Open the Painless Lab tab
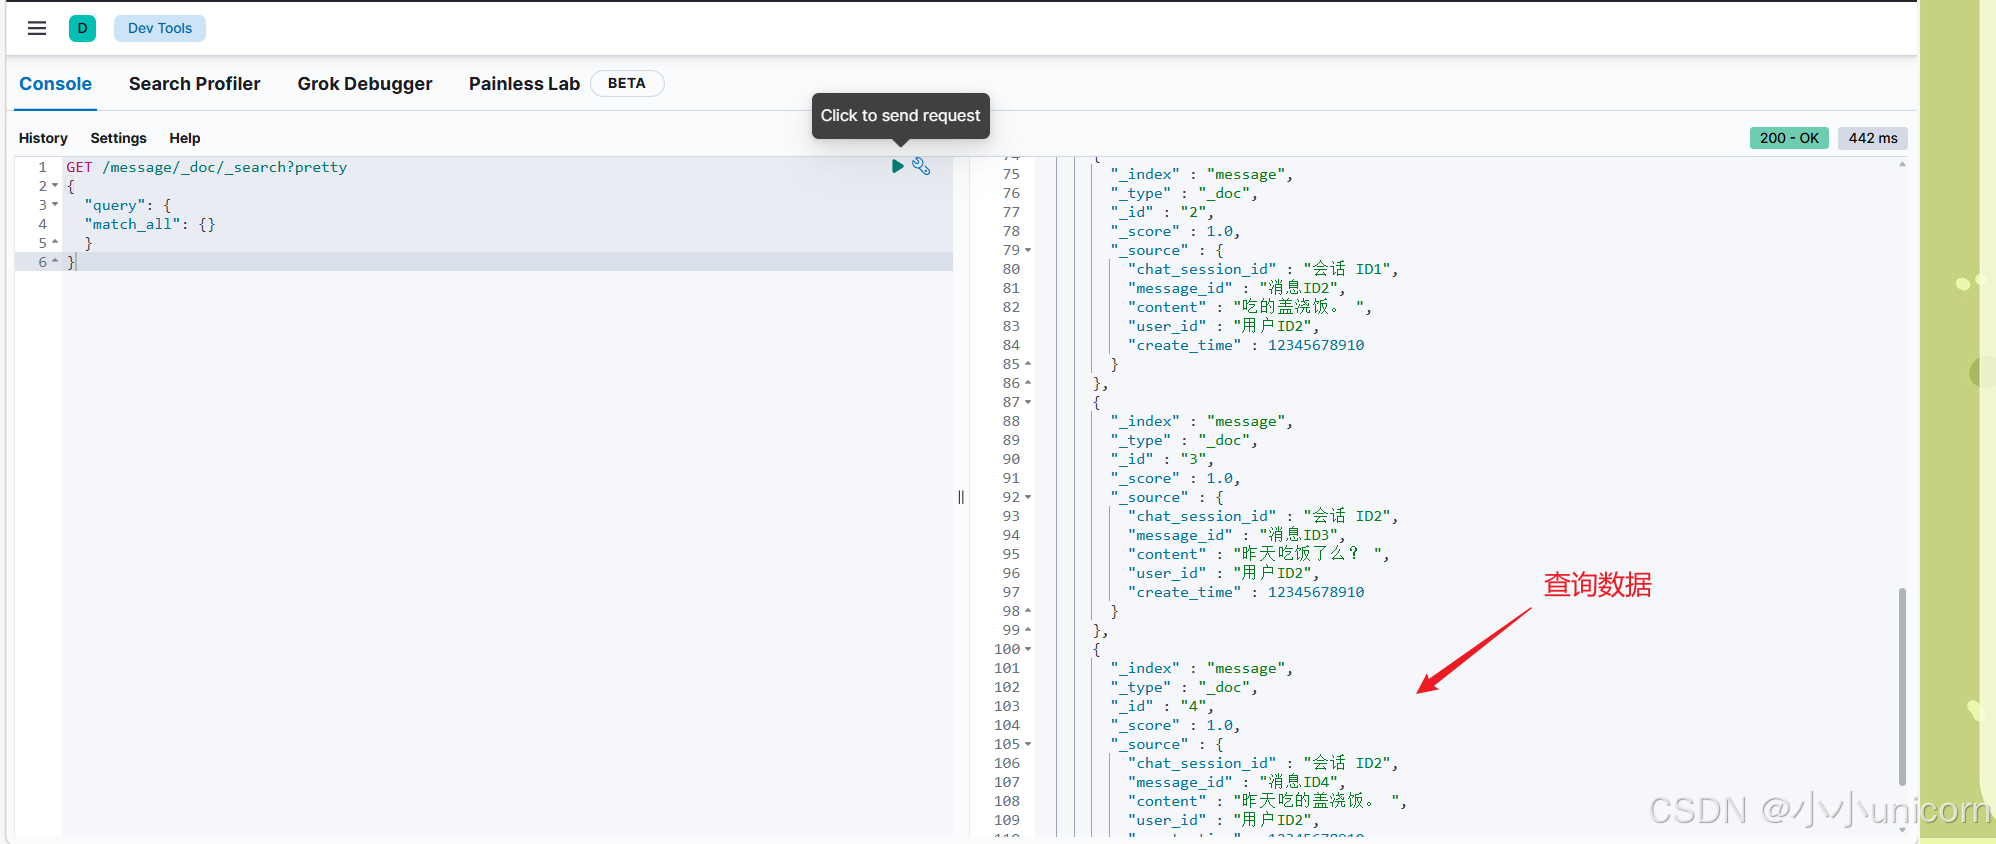 (x=524, y=84)
